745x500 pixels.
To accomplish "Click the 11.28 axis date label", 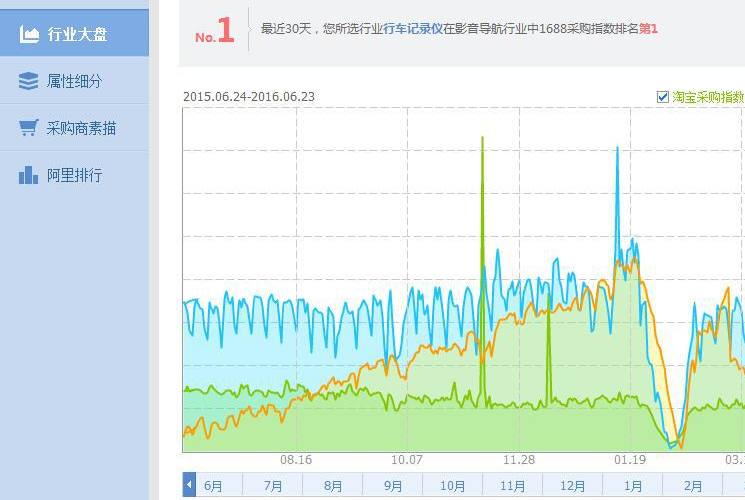I will click(519, 460).
